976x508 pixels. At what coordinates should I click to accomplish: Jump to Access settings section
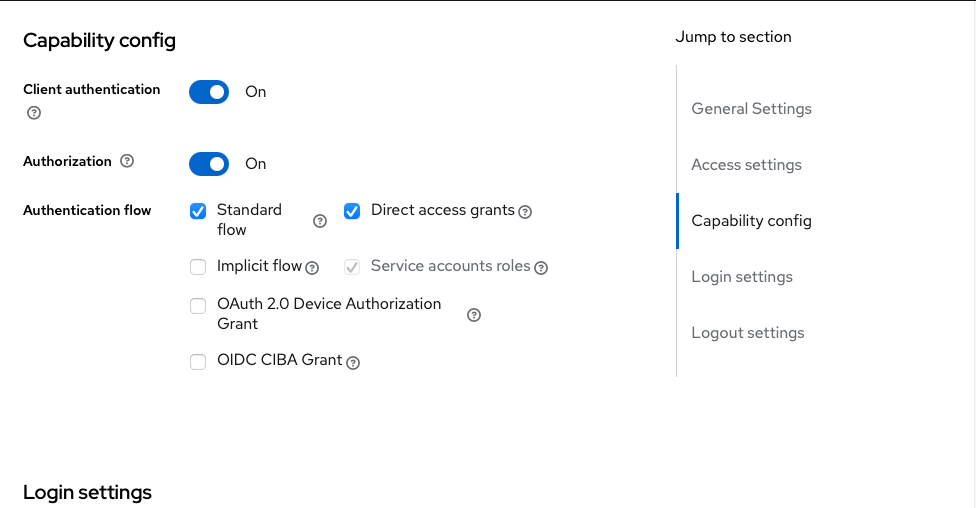(746, 165)
